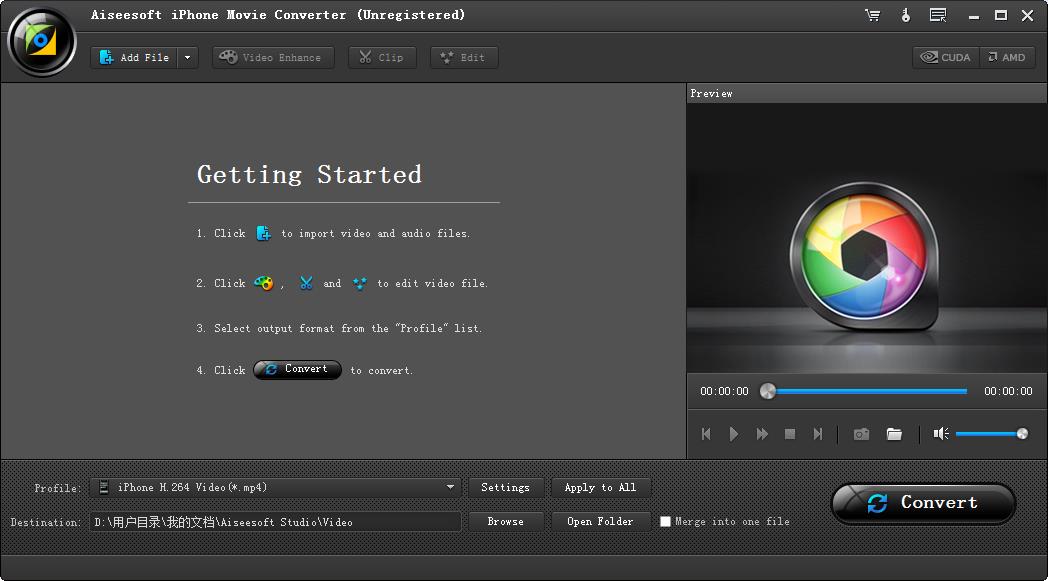The image size is (1048, 581).
Task: Take a snapshot with the camera icon
Action: pos(861,434)
